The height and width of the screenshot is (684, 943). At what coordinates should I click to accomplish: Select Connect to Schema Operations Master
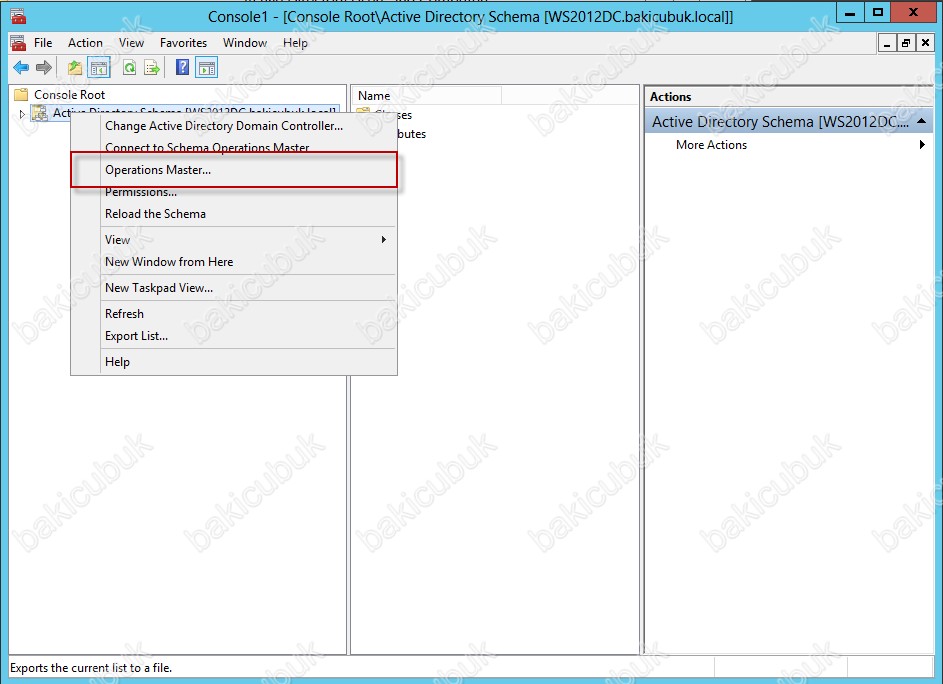coord(234,147)
